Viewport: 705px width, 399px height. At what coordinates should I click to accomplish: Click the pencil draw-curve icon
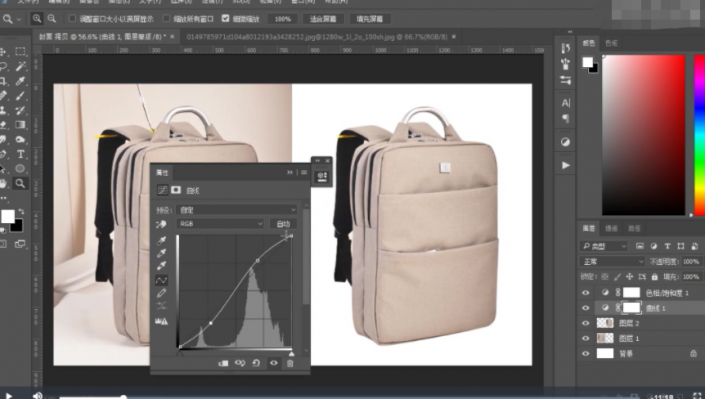161,293
